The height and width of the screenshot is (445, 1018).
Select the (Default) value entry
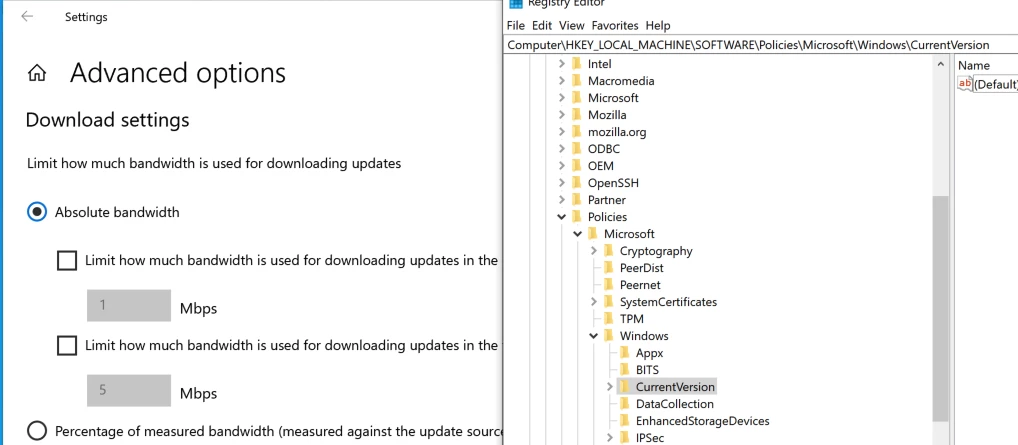coord(995,84)
